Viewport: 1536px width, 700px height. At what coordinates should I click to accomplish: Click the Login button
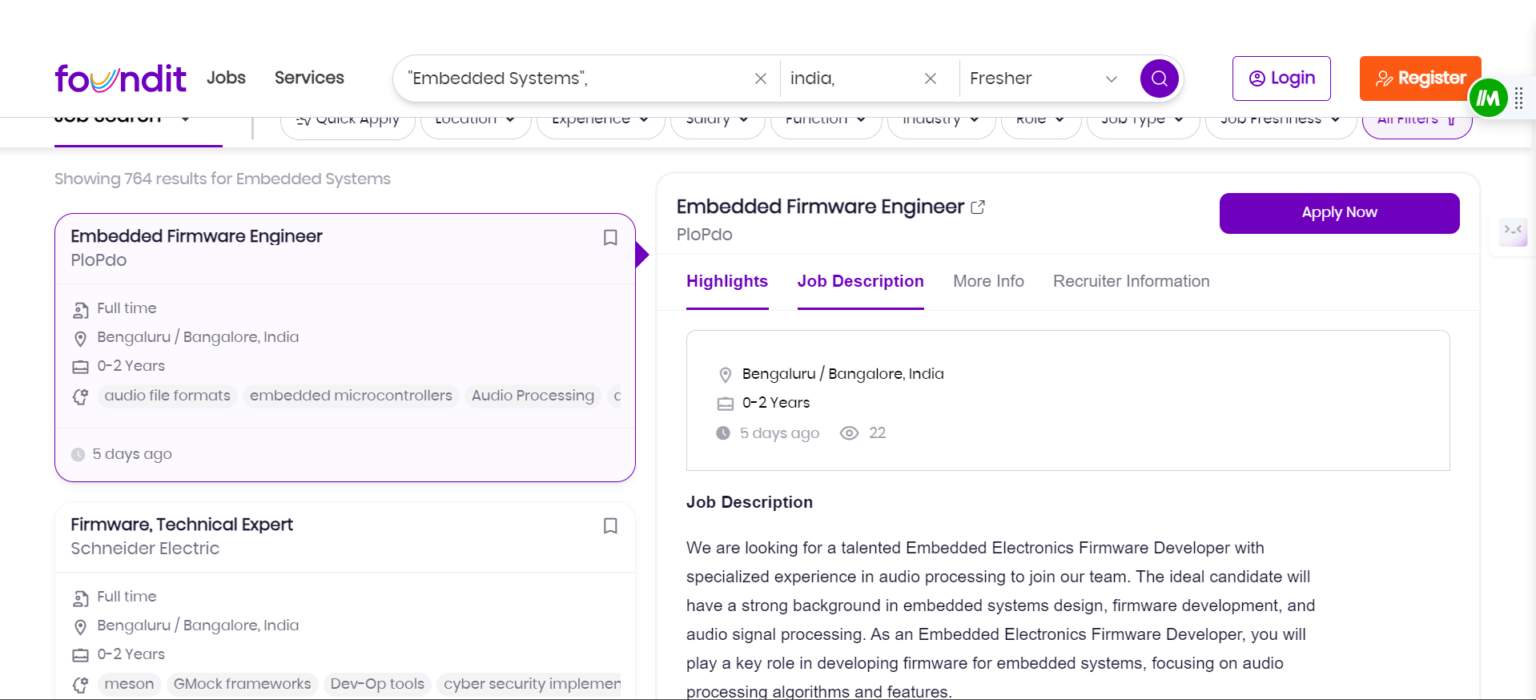click(1281, 78)
